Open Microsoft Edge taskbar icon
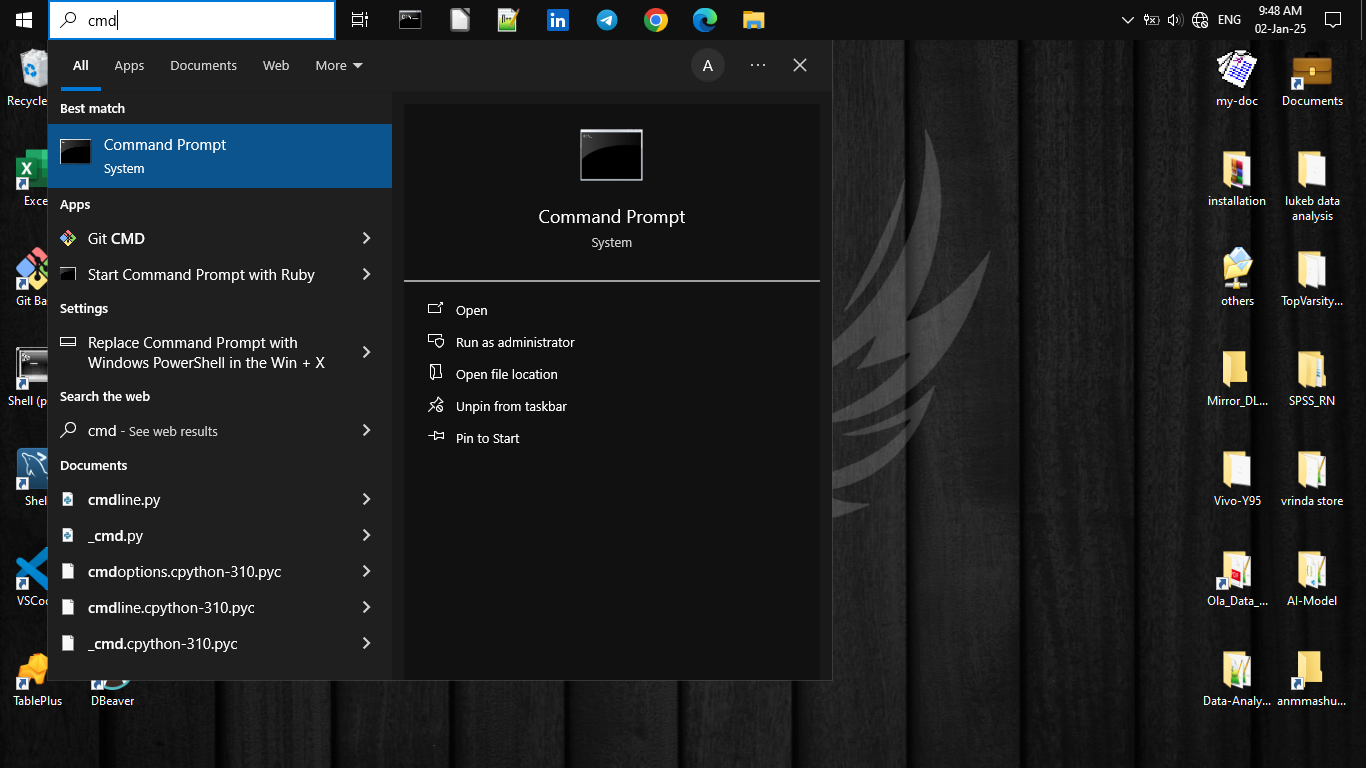This screenshot has height=768, width=1366. tap(705, 20)
